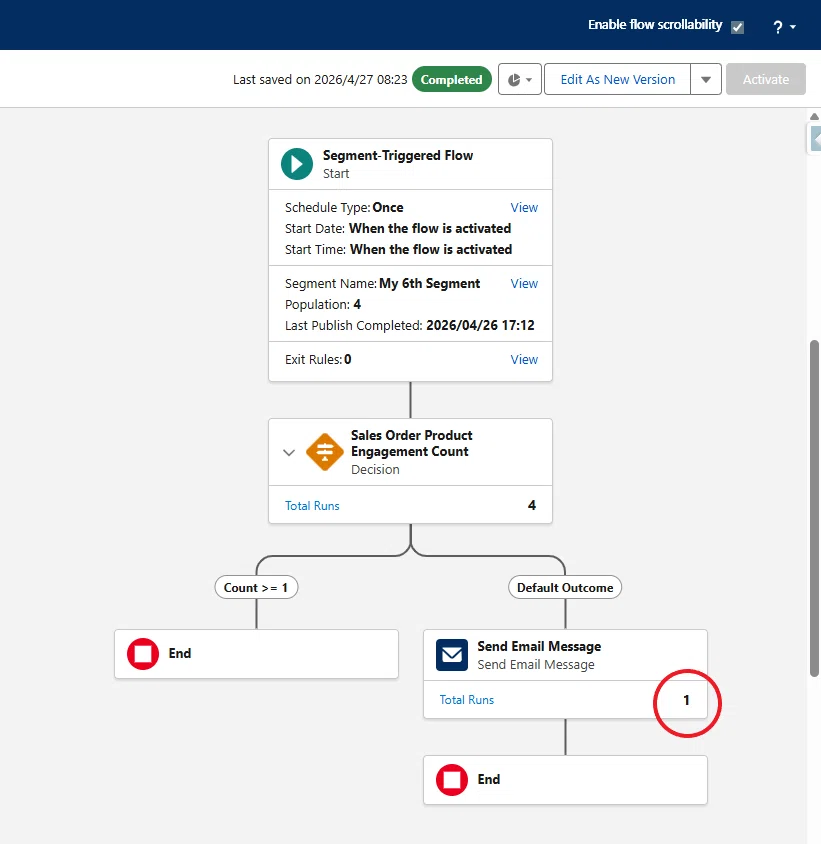View the Segment Name details
The width and height of the screenshot is (821, 844).
click(x=524, y=283)
